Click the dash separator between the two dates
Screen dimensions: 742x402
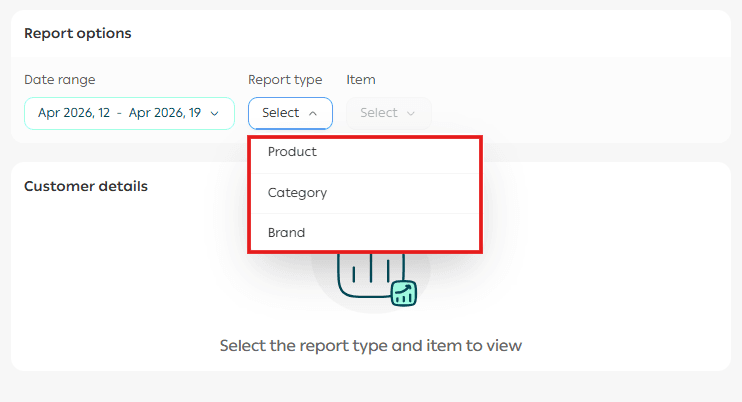pyautogui.click(x=119, y=113)
